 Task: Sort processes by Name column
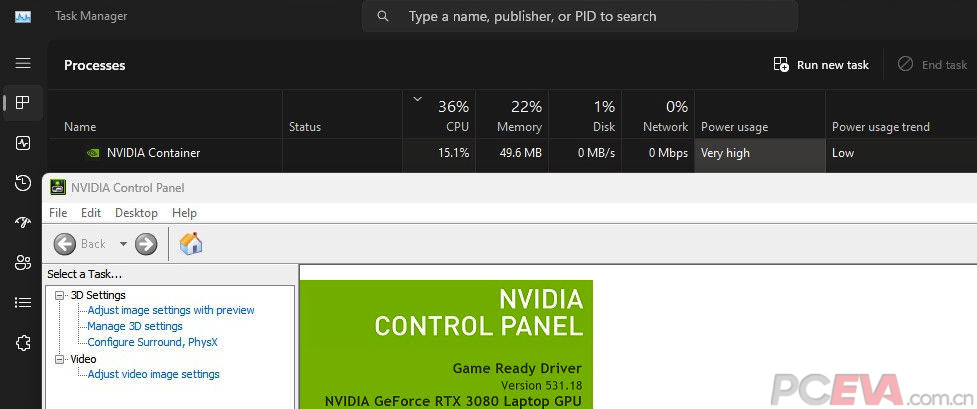[x=164, y=114]
